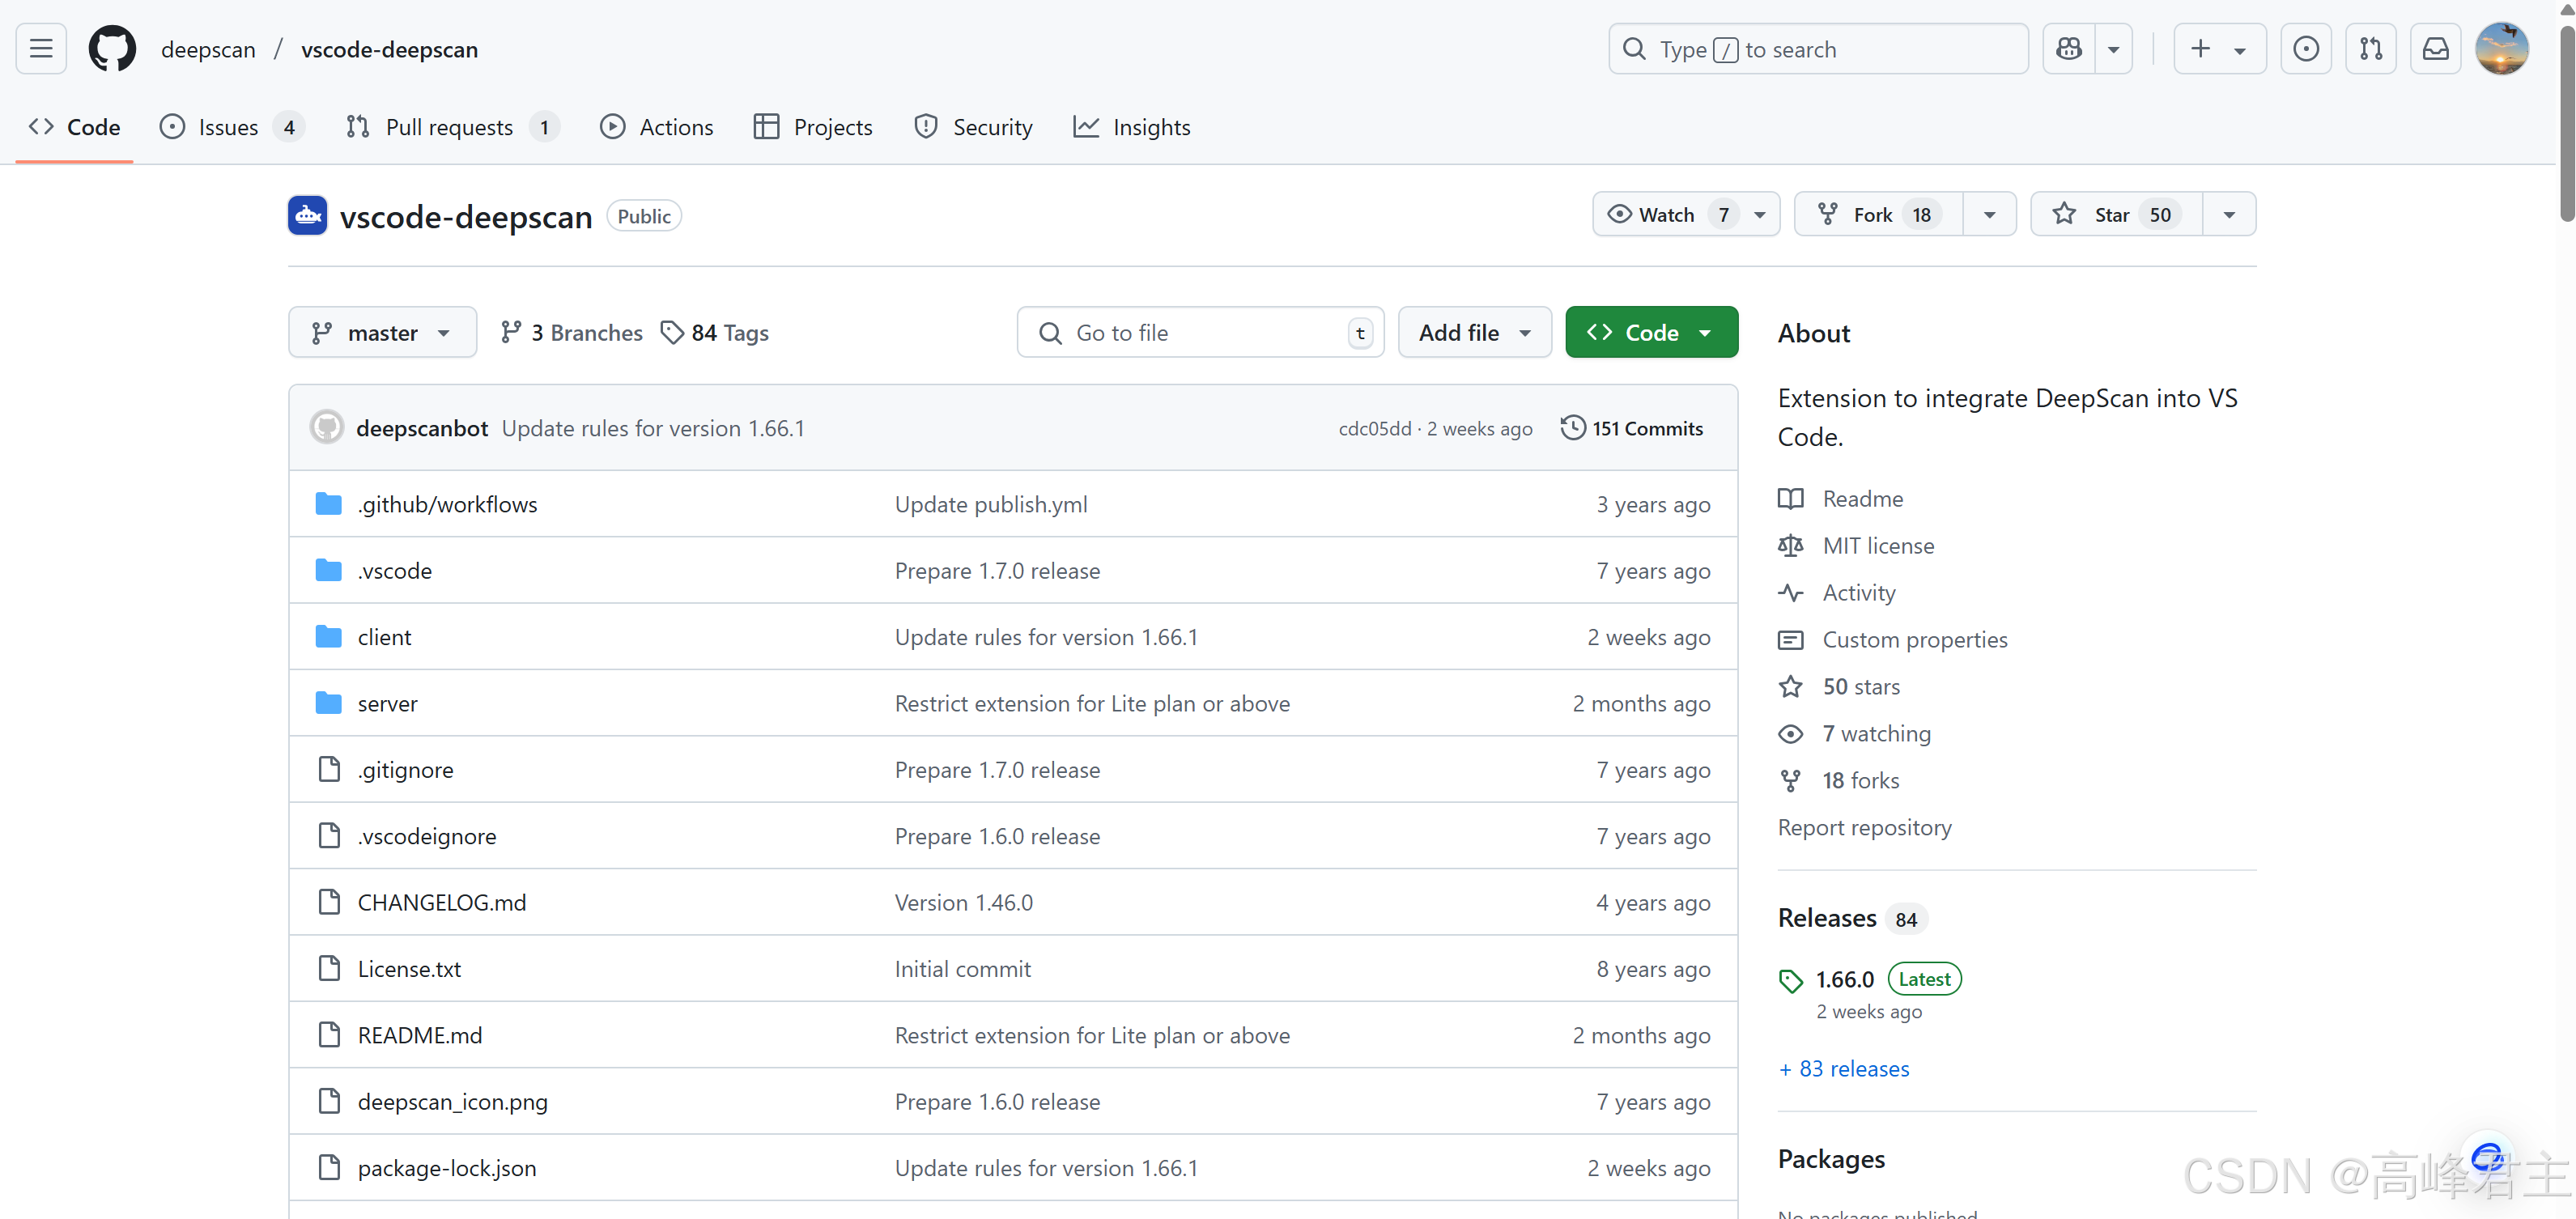The width and height of the screenshot is (2576, 1219).
Task: Open the notifications inbox icon
Action: (x=2435, y=49)
